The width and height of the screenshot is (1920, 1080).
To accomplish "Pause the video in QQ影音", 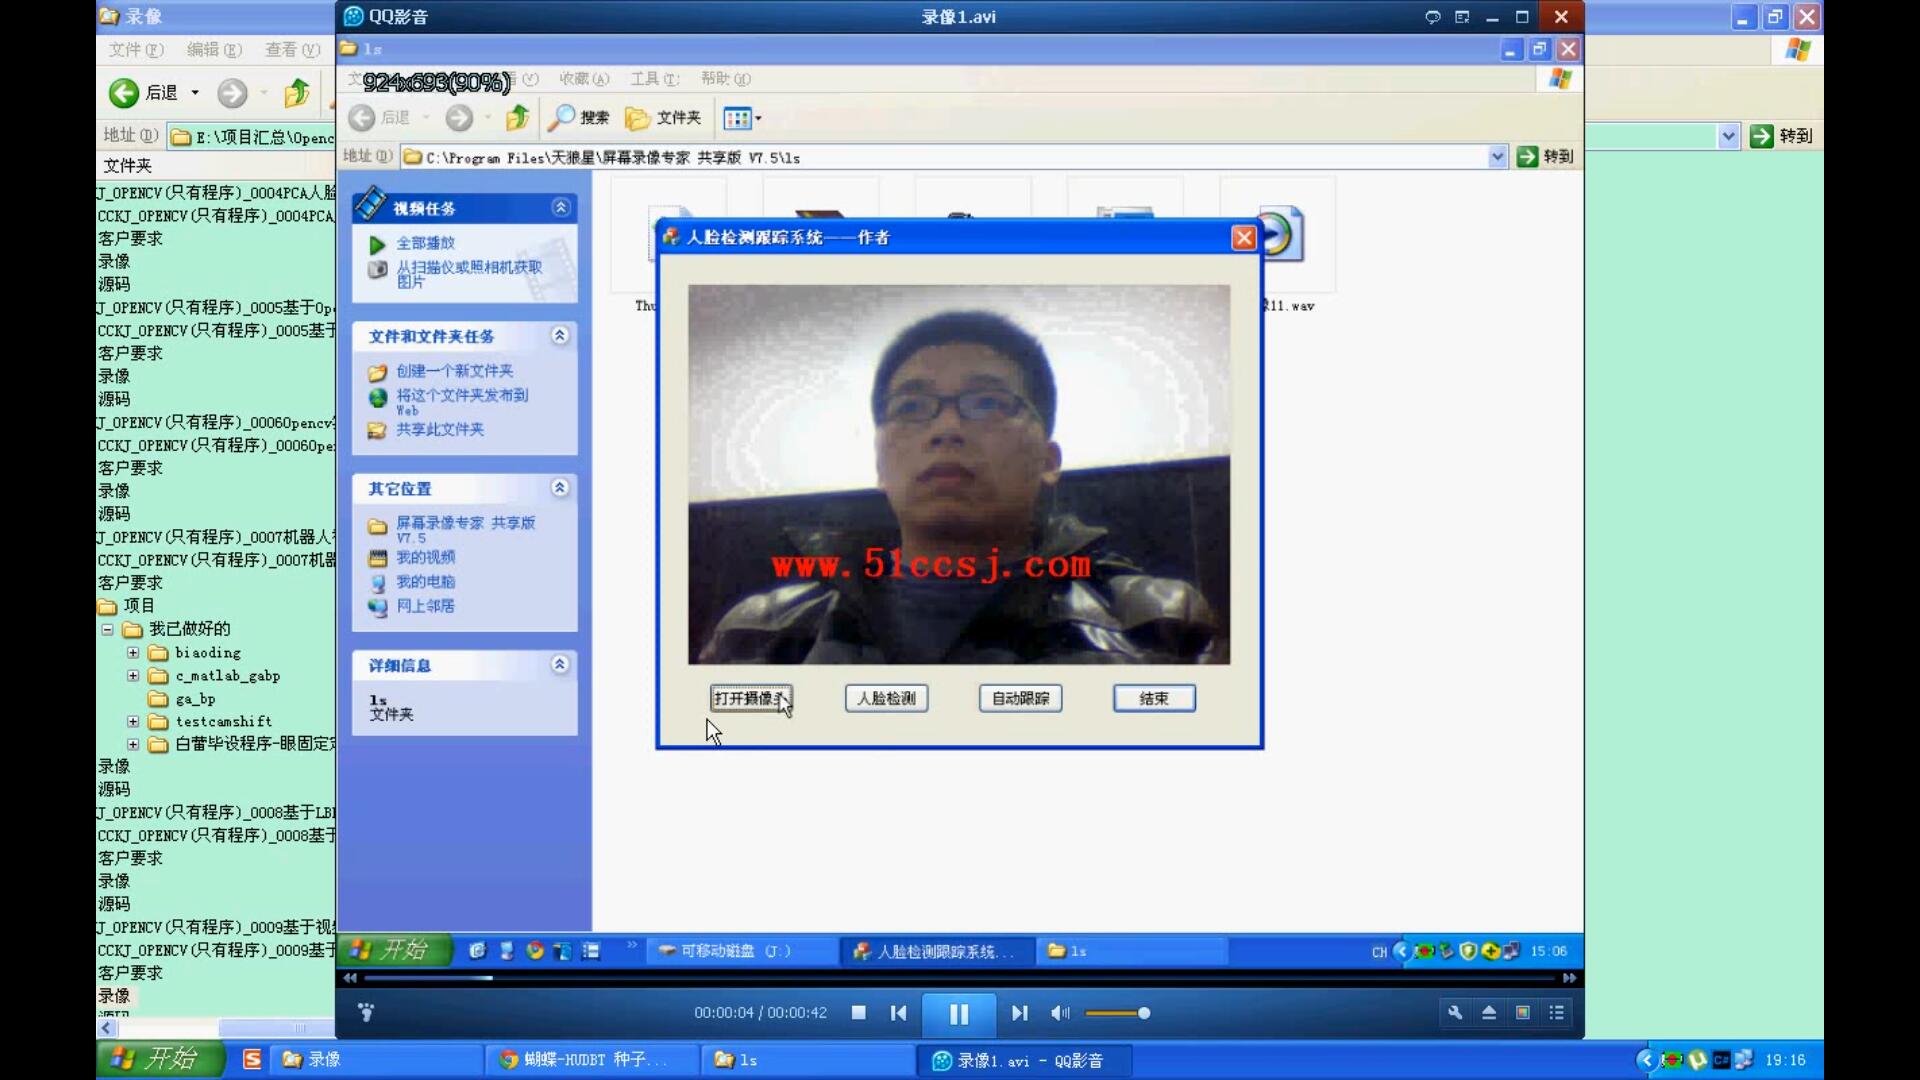I will 958,1014.
